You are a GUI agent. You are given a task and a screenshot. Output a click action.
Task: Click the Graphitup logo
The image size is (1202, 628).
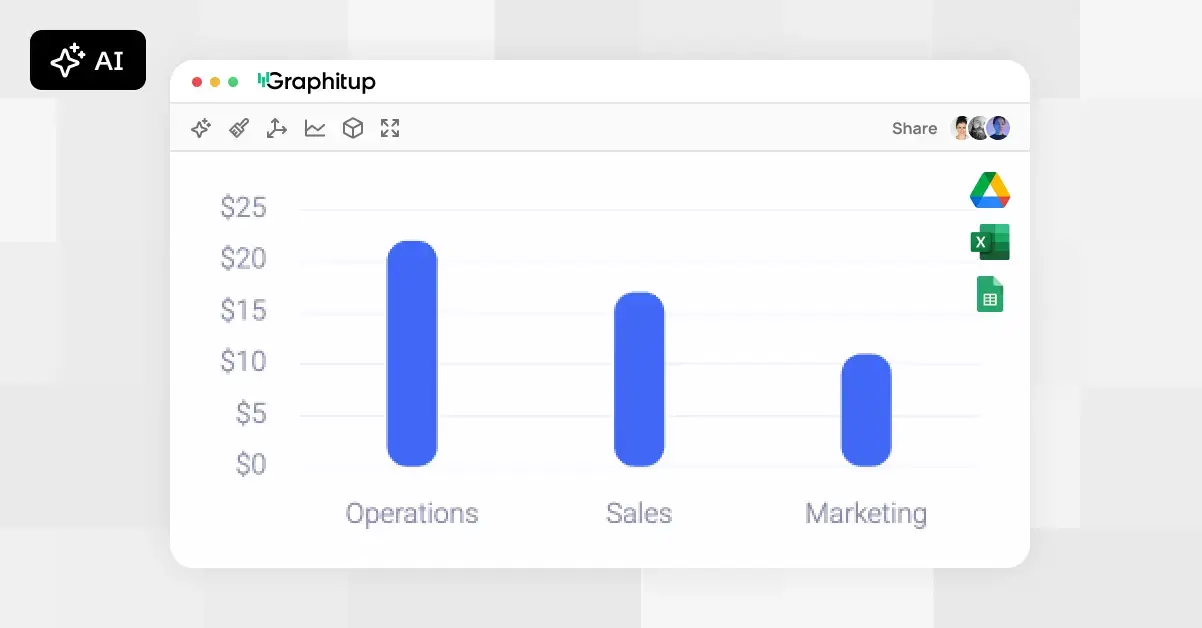pos(316,82)
